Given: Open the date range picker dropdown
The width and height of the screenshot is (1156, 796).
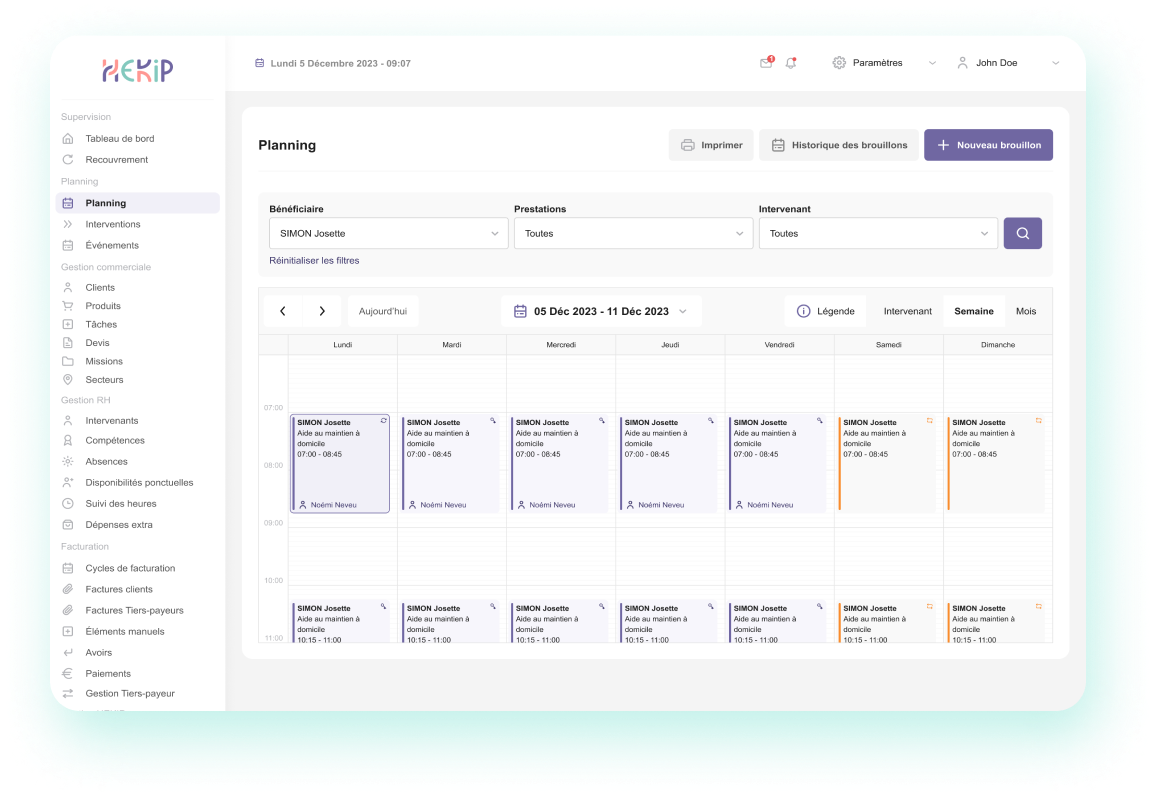Looking at the screenshot, I should pyautogui.click(x=601, y=311).
